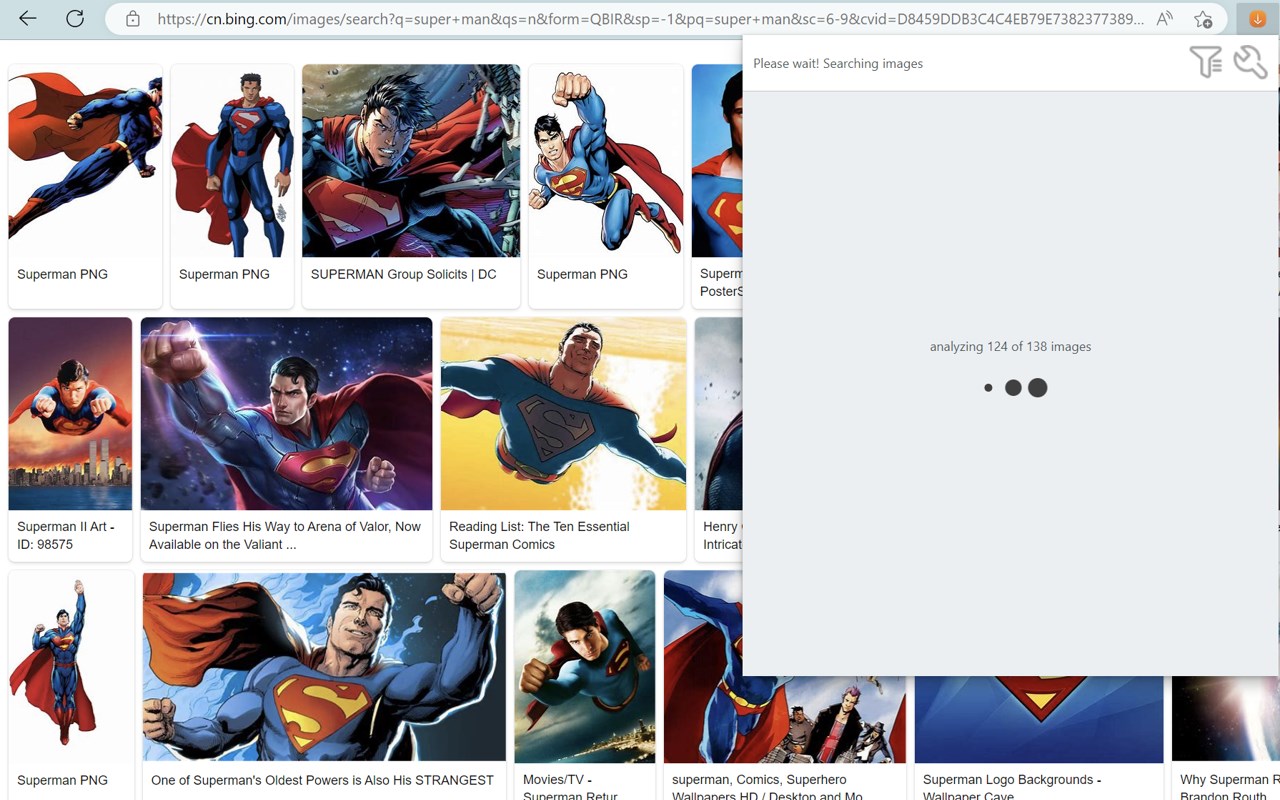Open the small rising Superman PNG thumbnail in bottom row

pos(70,666)
